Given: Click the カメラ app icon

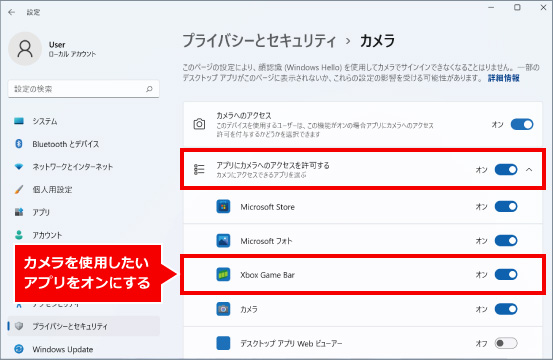Looking at the screenshot, I should [x=223, y=309].
